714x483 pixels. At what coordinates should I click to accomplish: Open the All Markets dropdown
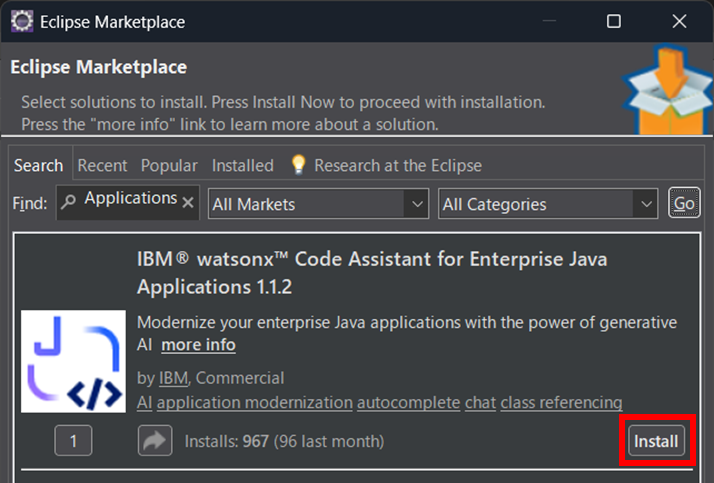(318, 204)
